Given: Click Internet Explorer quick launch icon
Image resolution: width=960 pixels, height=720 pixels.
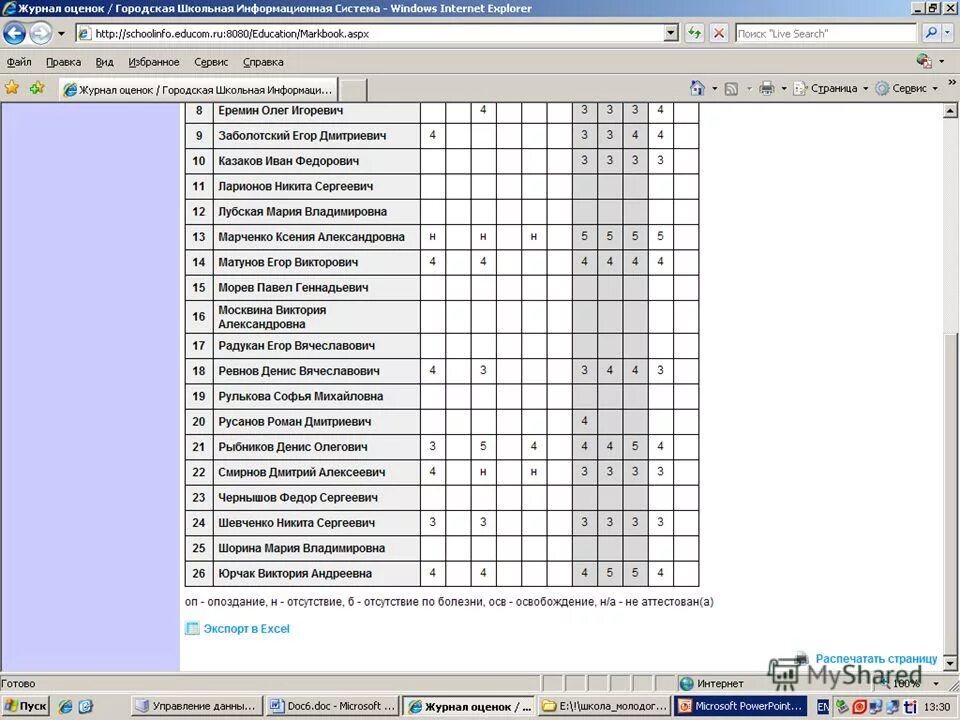Looking at the screenshot, I should 66,707.
